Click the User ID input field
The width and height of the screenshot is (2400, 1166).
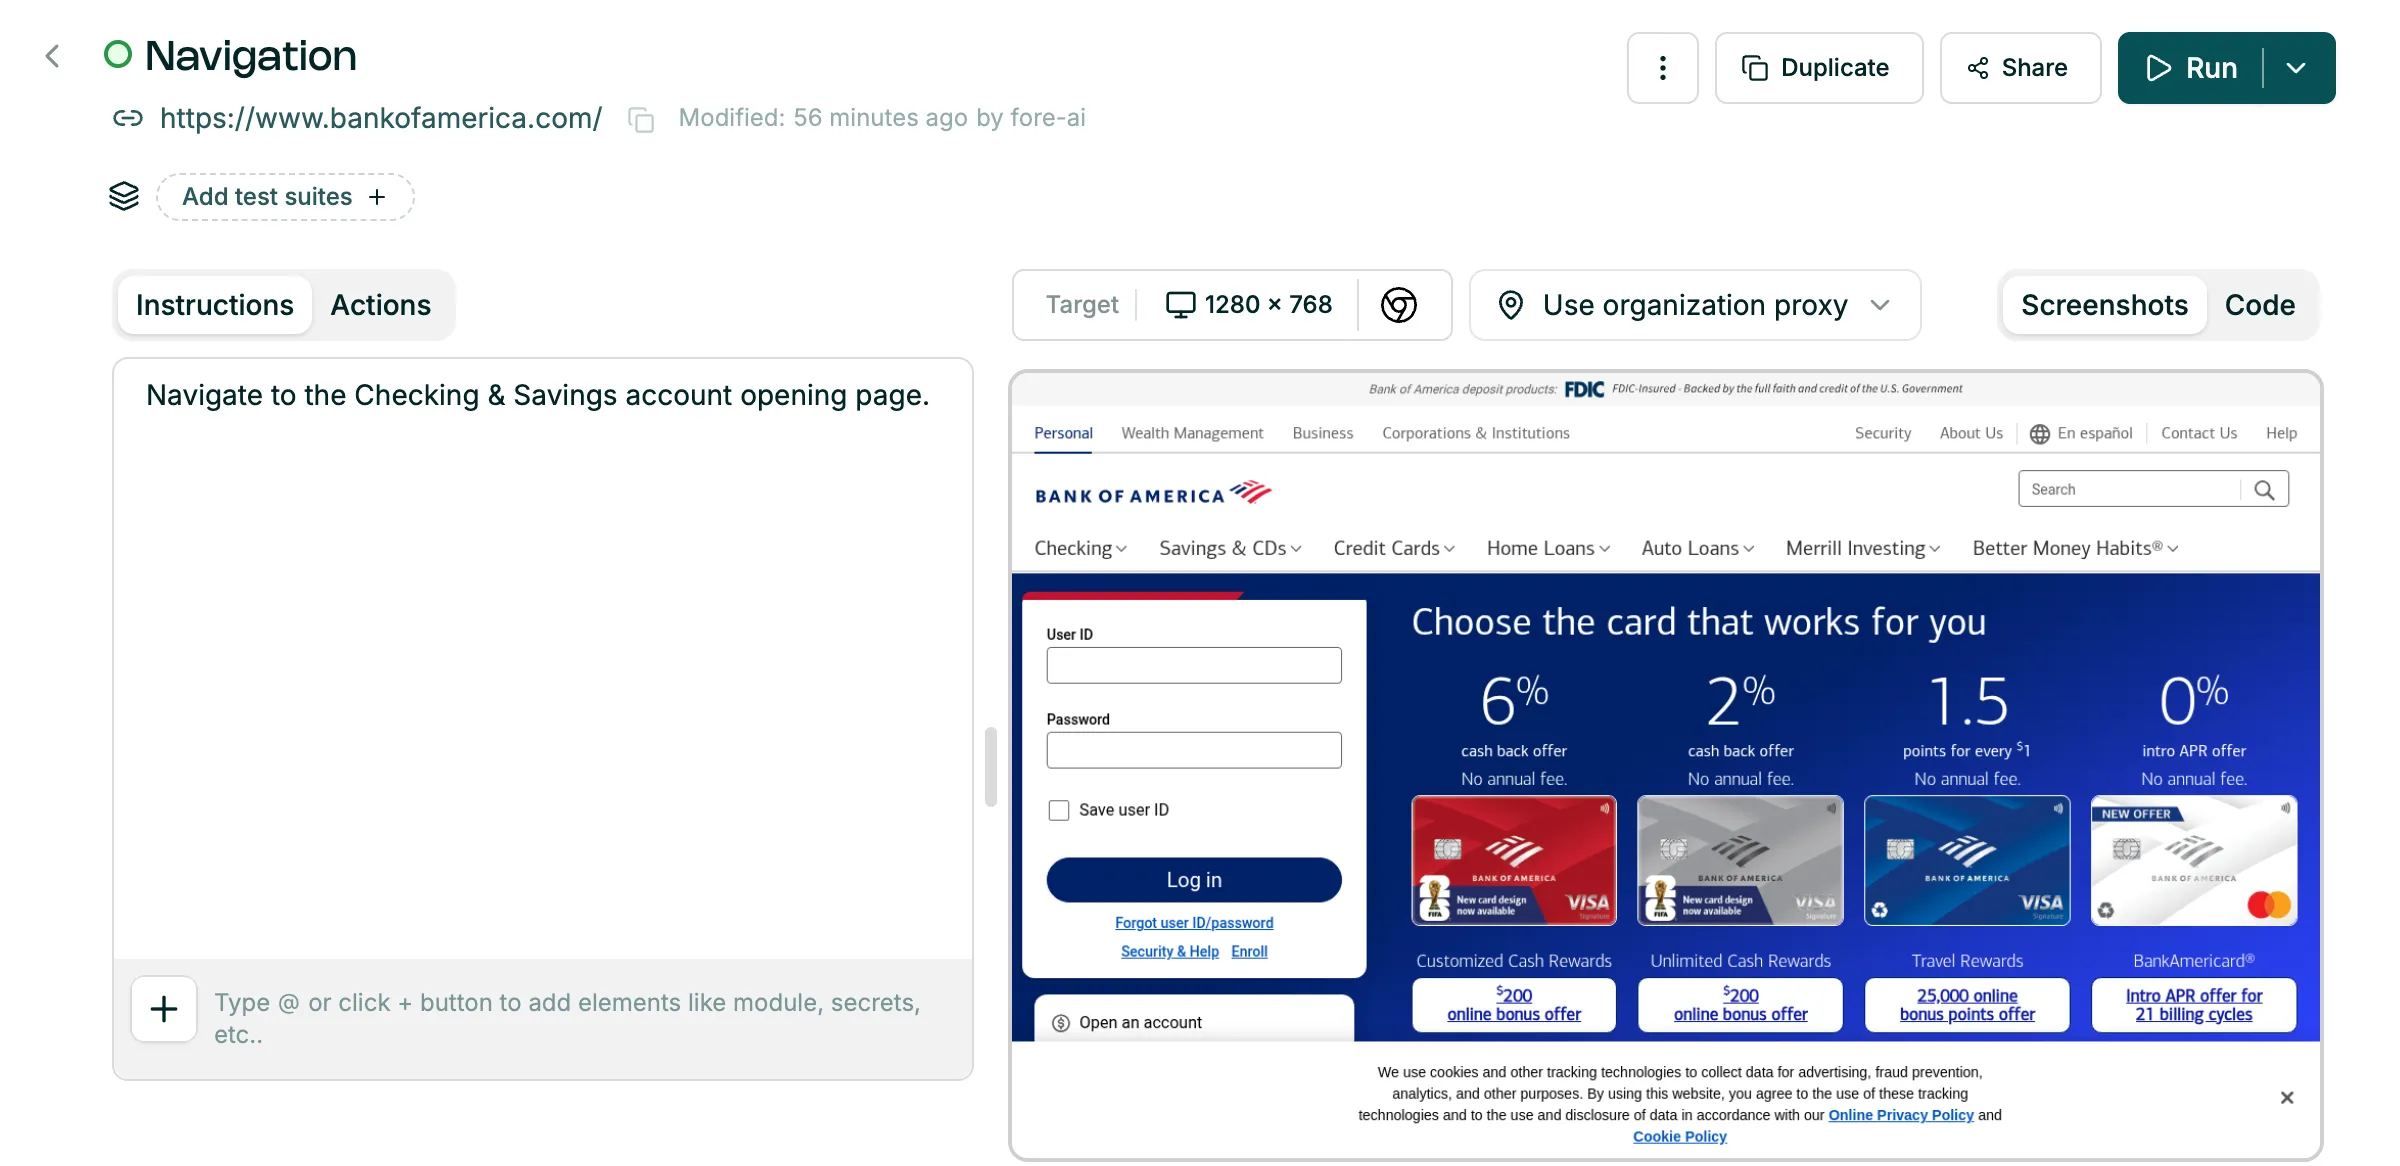(x=1194, y=666)
